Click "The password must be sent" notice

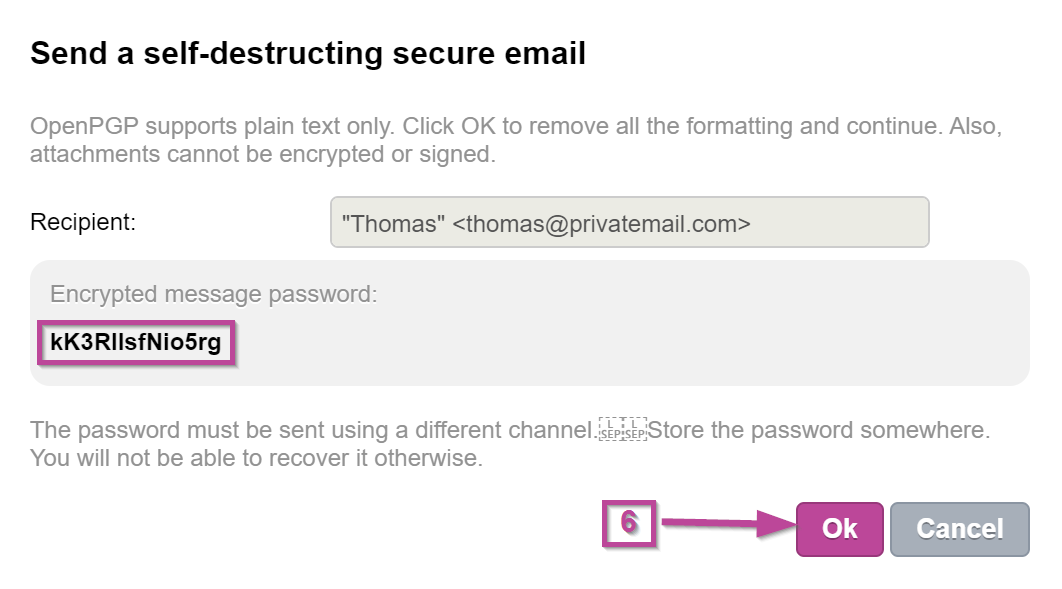312,431
